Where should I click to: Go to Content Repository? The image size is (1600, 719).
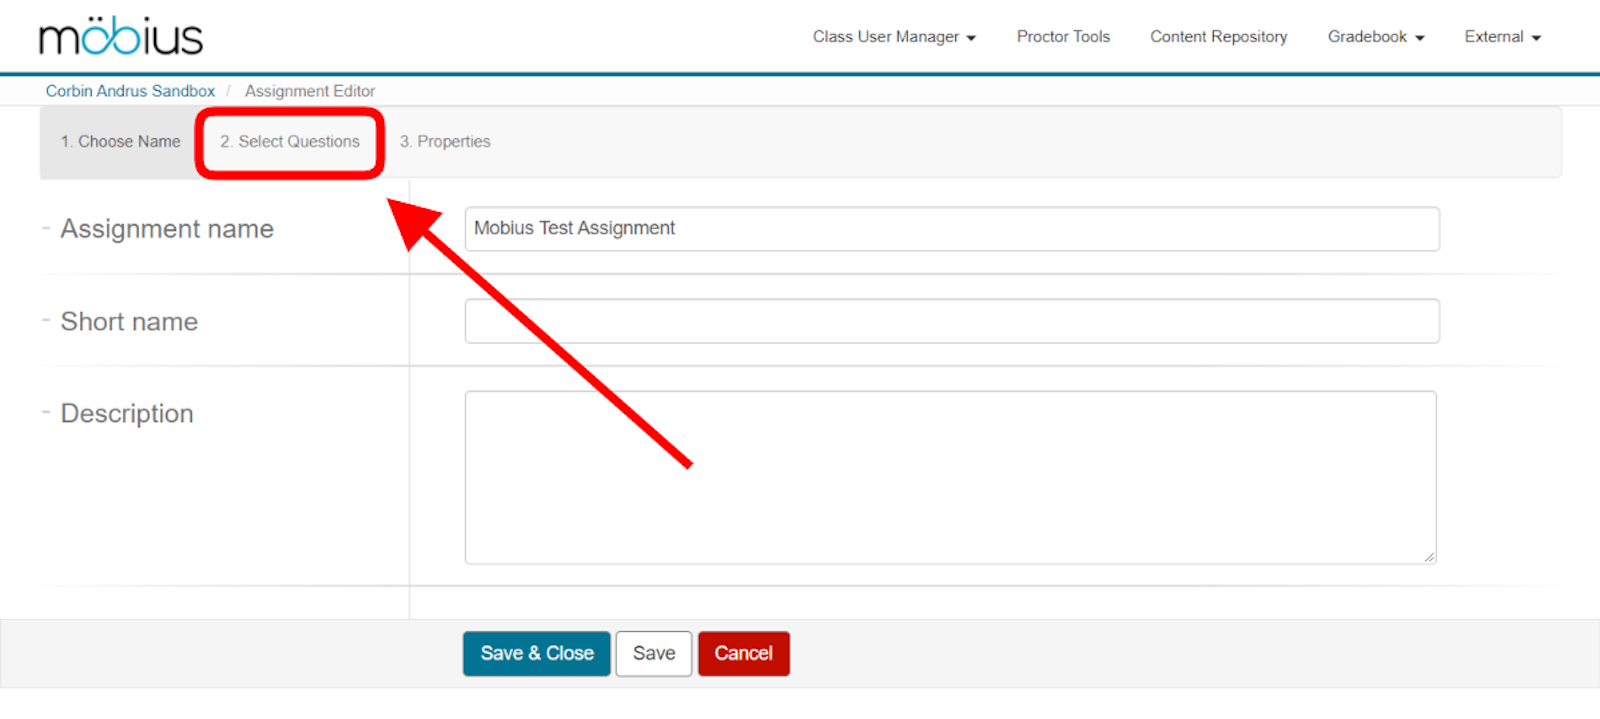tap(1218, 37)
